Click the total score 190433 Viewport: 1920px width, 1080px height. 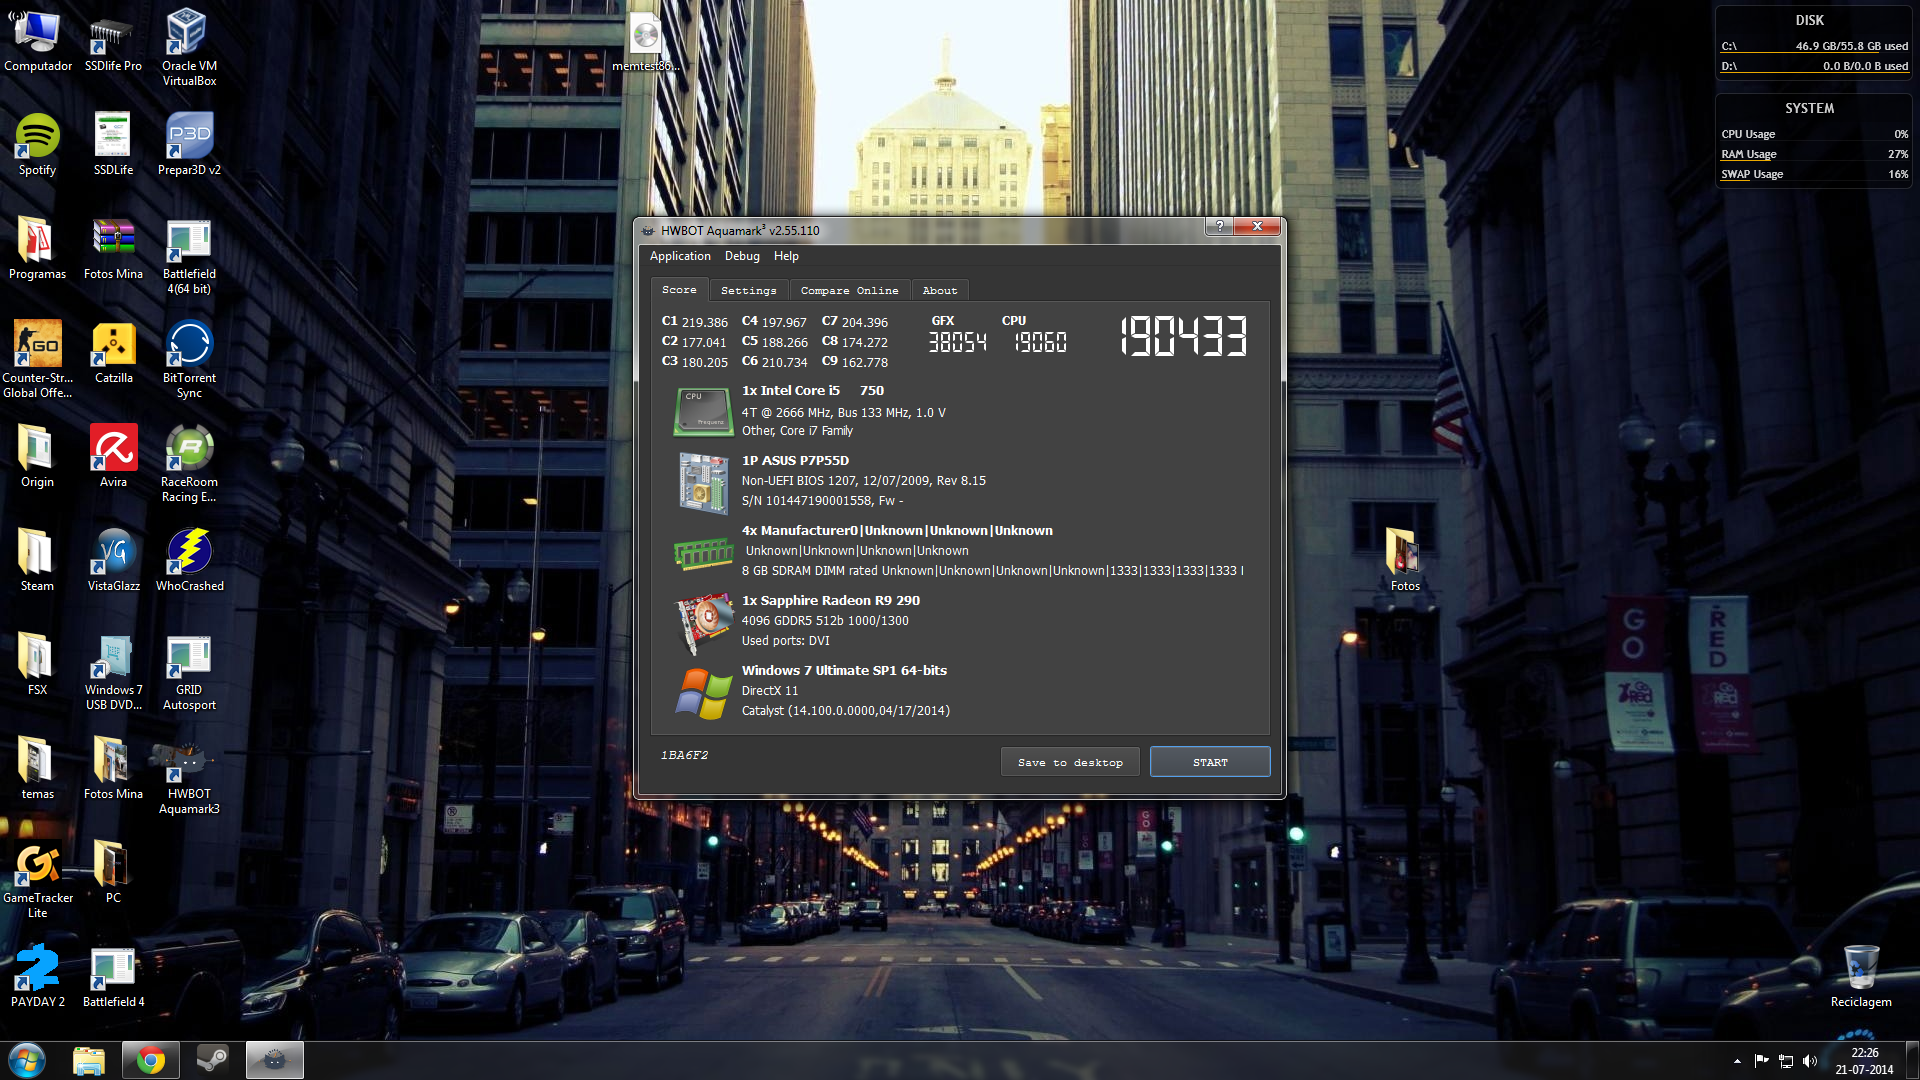pyautogui.click(x=1183, y=336)
